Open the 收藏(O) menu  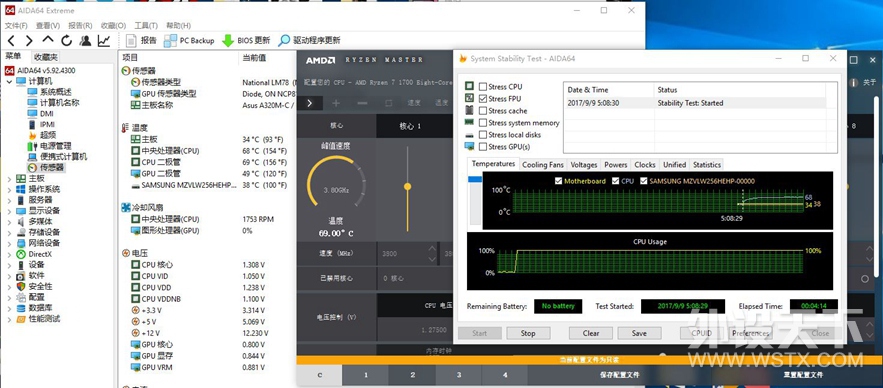pyautogui.click(x=113, y=25)
